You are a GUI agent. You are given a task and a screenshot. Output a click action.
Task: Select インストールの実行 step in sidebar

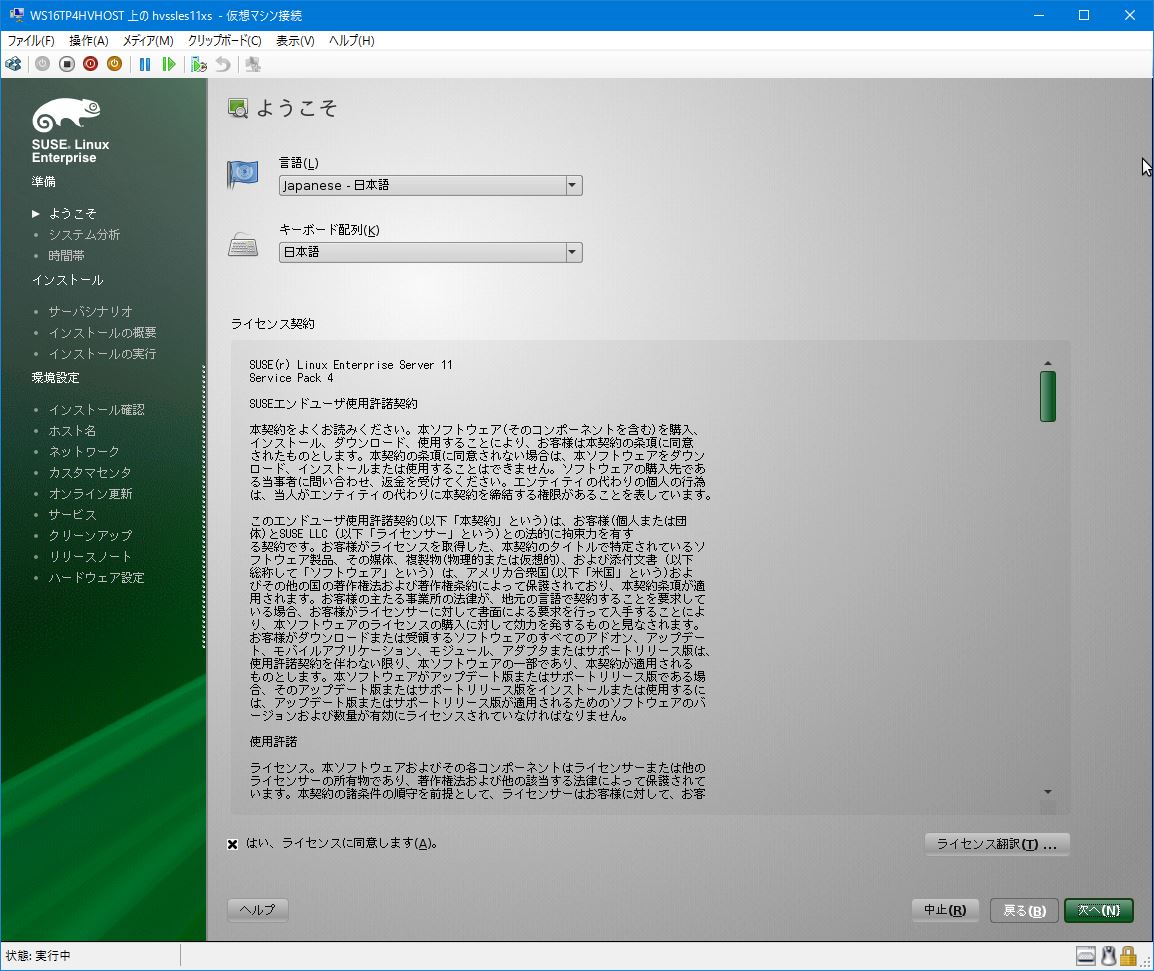(102, 354)
